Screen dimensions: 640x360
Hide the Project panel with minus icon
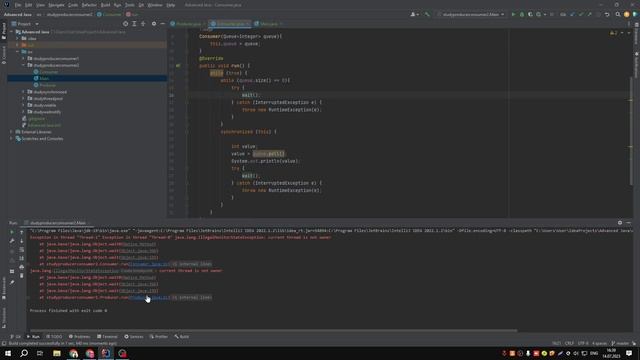(162, 24)
